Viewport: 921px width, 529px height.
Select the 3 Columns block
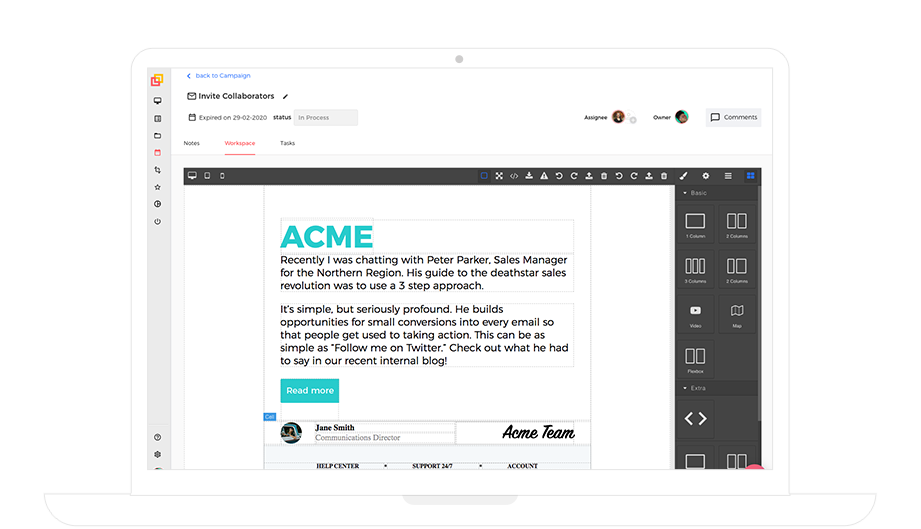click(x=695, y=269)
